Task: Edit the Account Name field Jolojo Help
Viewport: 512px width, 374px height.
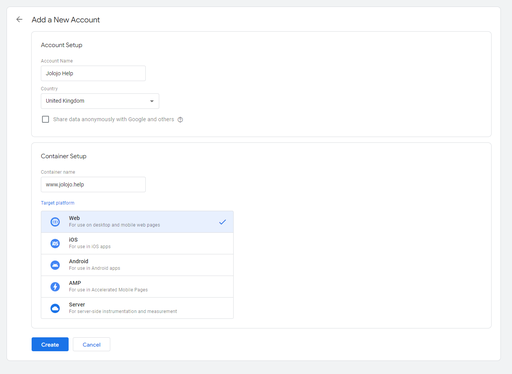Action: coord(93,73)
